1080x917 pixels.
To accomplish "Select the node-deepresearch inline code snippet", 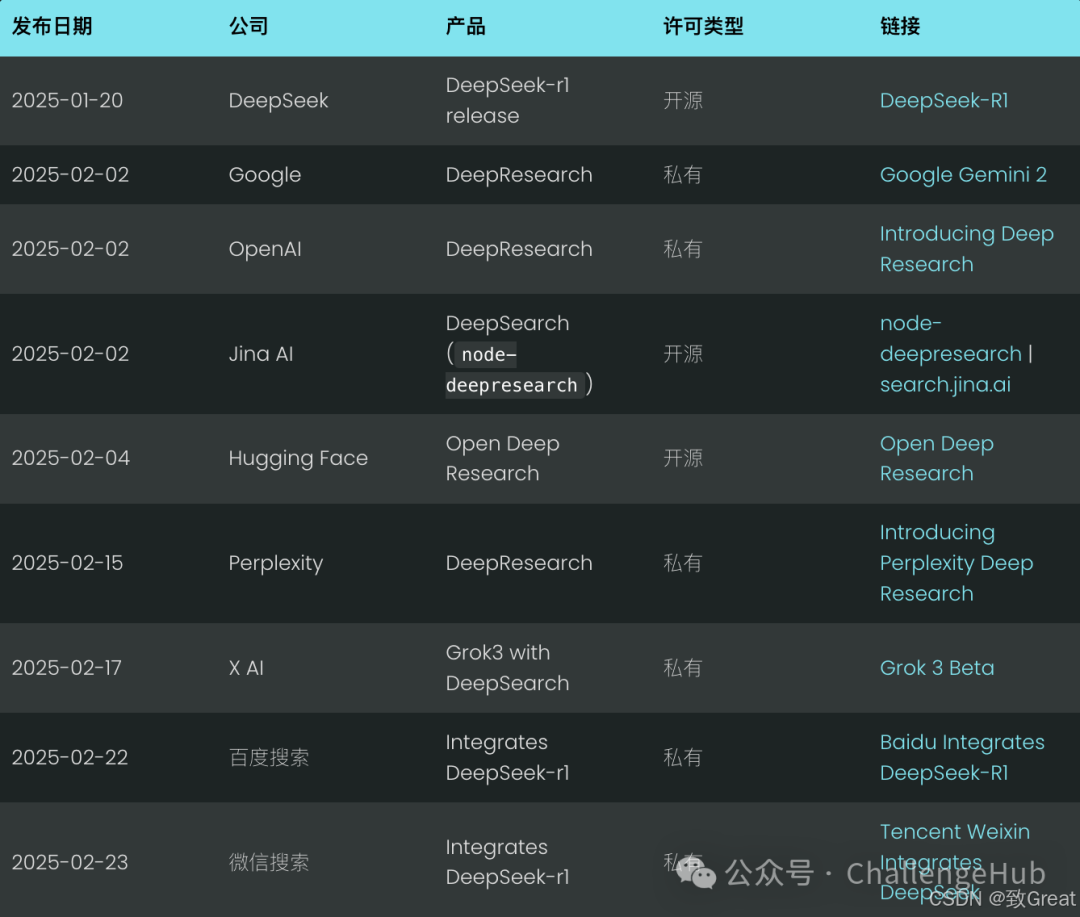I will click(513, 370).
